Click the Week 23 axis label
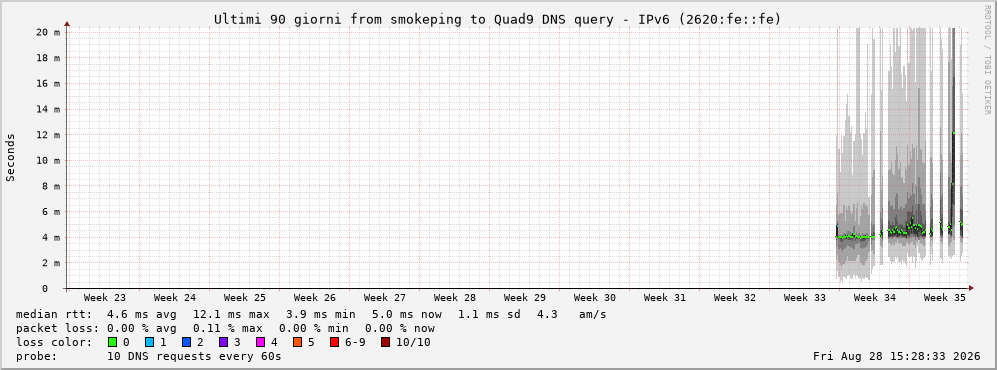 [x=105, y=298]
